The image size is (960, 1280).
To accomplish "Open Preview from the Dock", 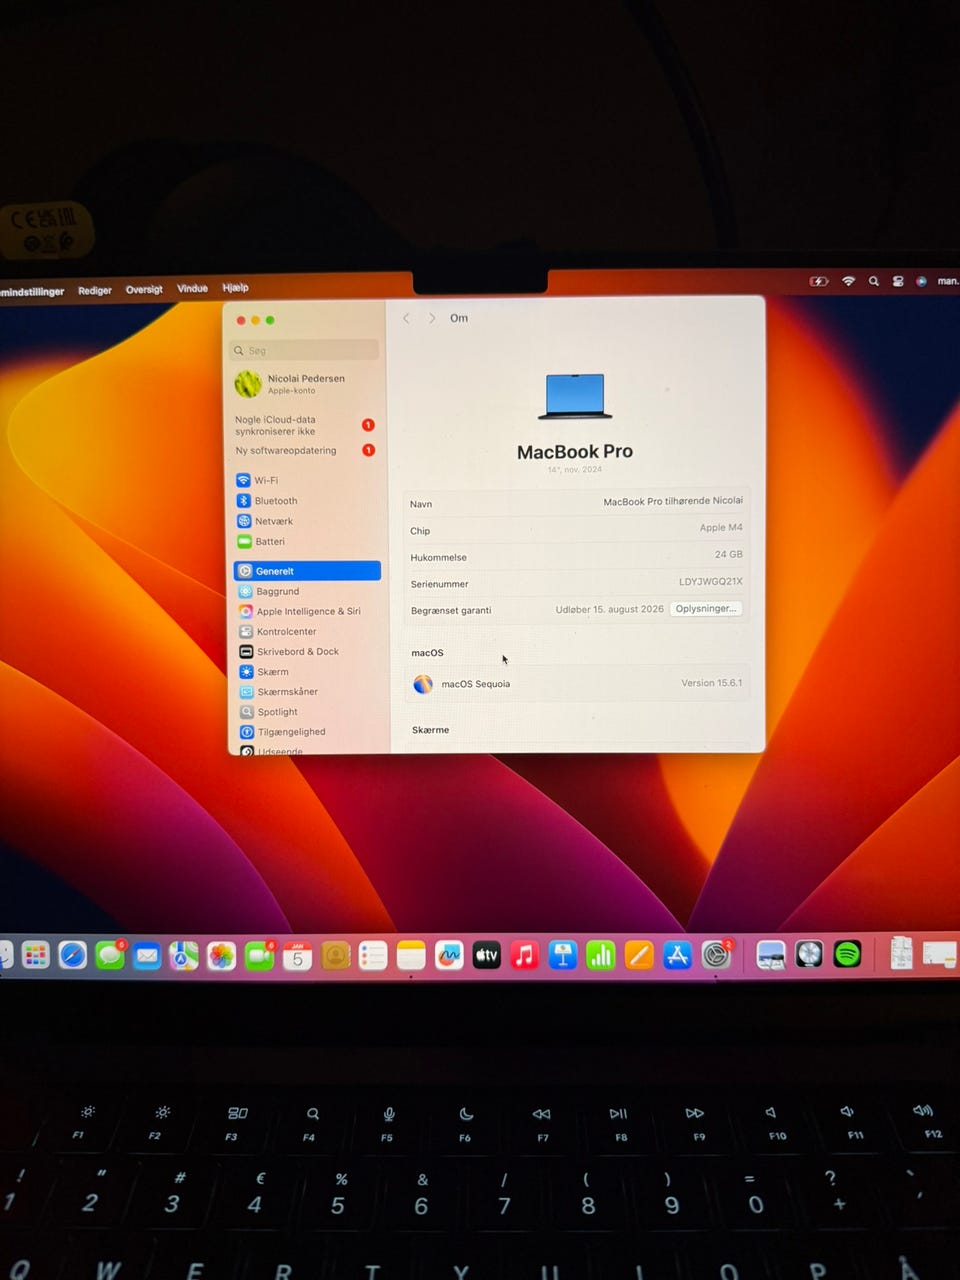I will (771, 955).
